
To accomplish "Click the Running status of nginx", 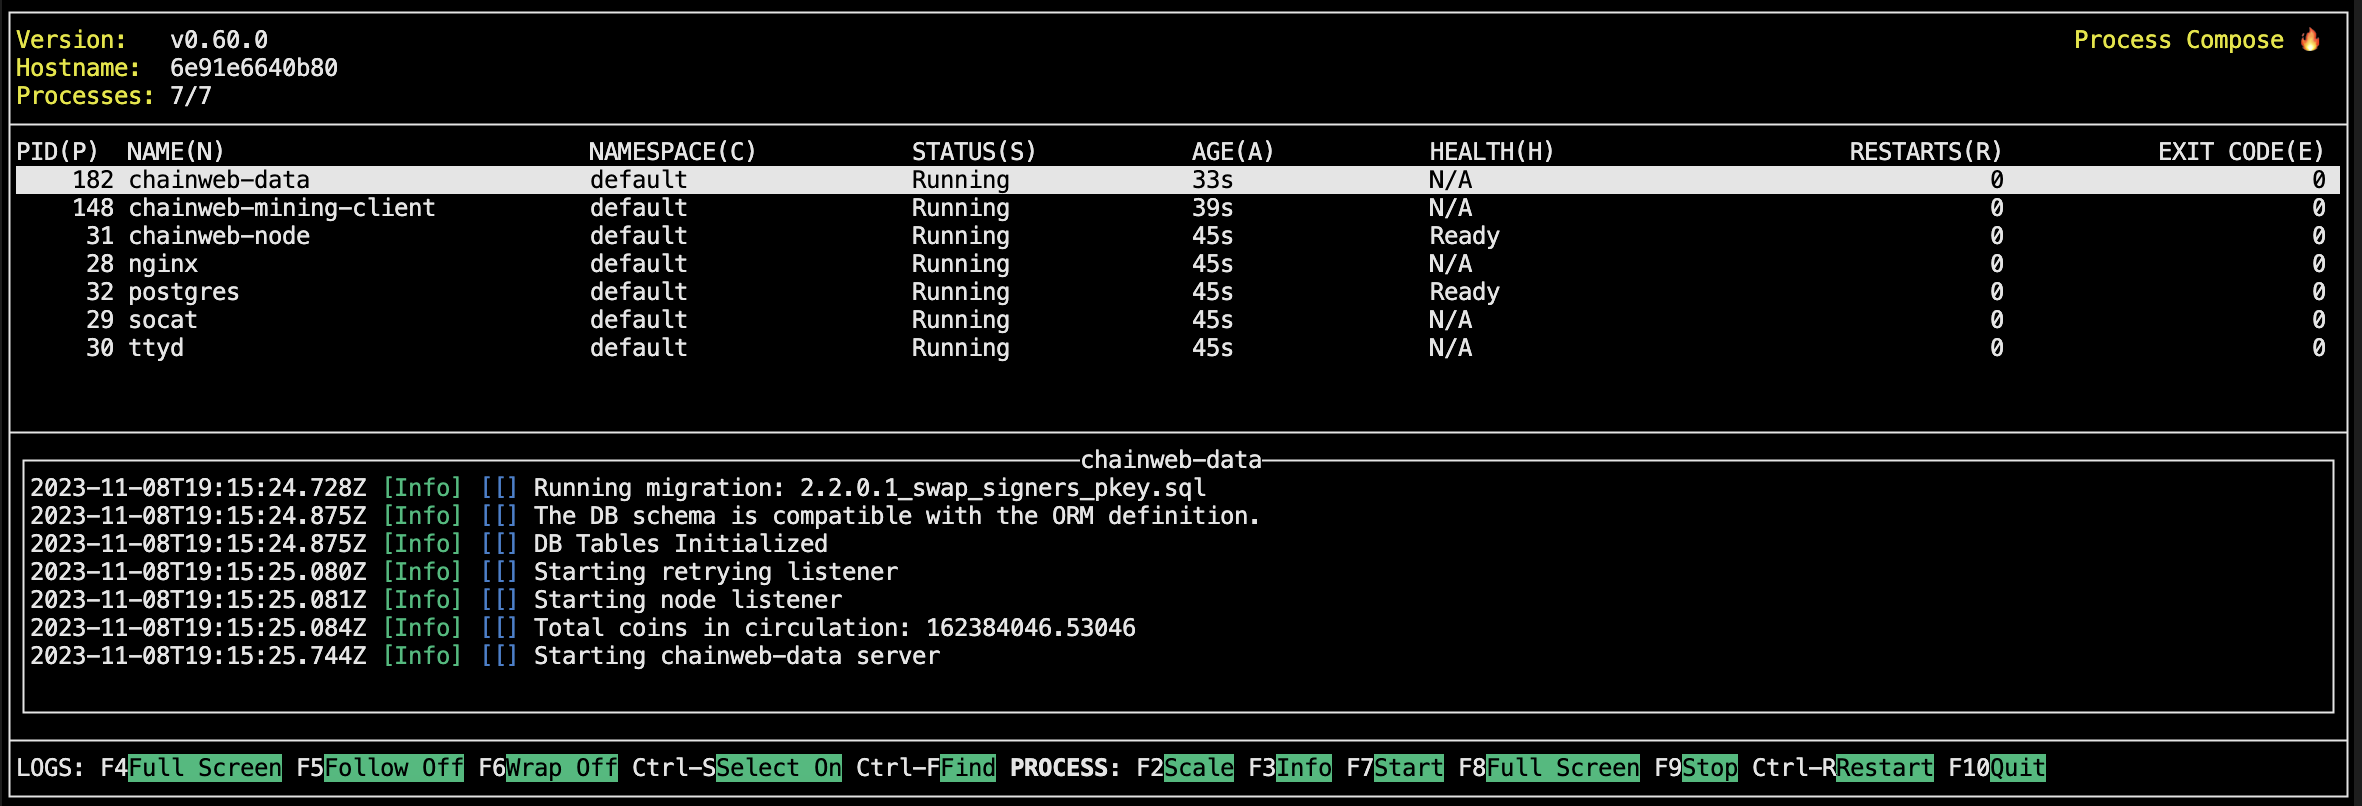I will click(960, 264).
